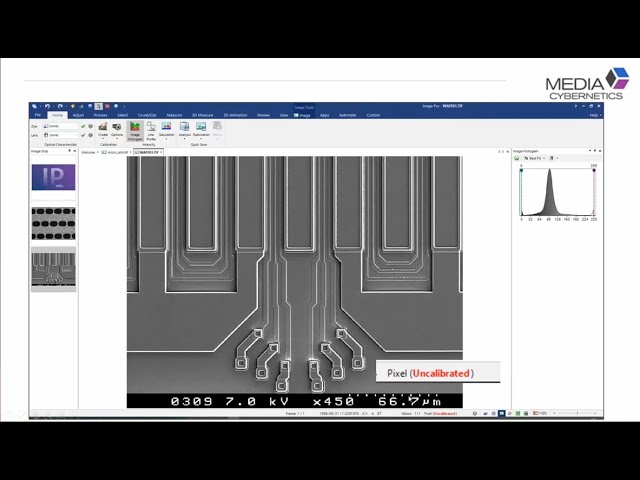Screen dimensions: 640x480
Task: Click the Publication quick save icon
Action: 201,130
